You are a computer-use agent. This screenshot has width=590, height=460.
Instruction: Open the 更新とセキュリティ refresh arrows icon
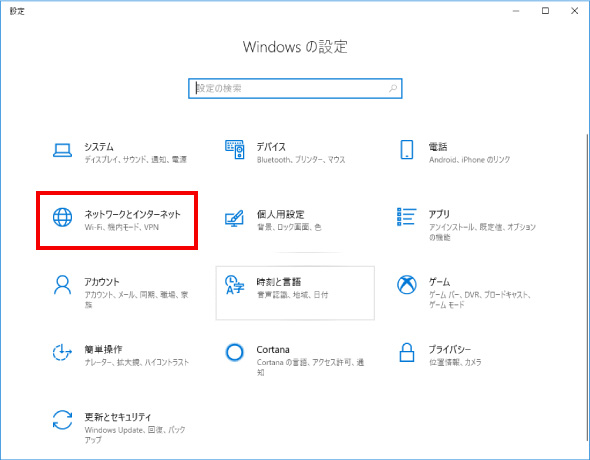coord(62,420)
